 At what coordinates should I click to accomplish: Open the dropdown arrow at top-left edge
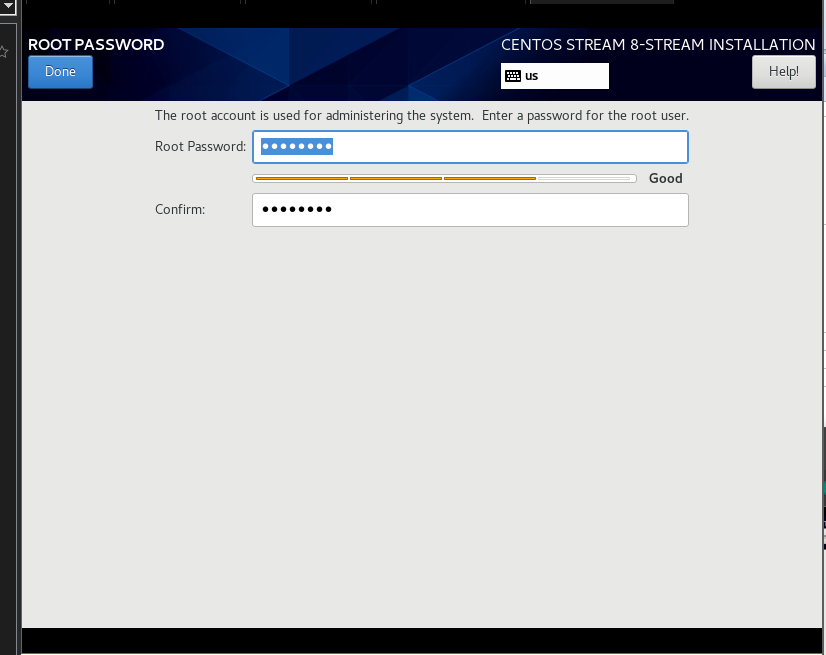point(8,5)
